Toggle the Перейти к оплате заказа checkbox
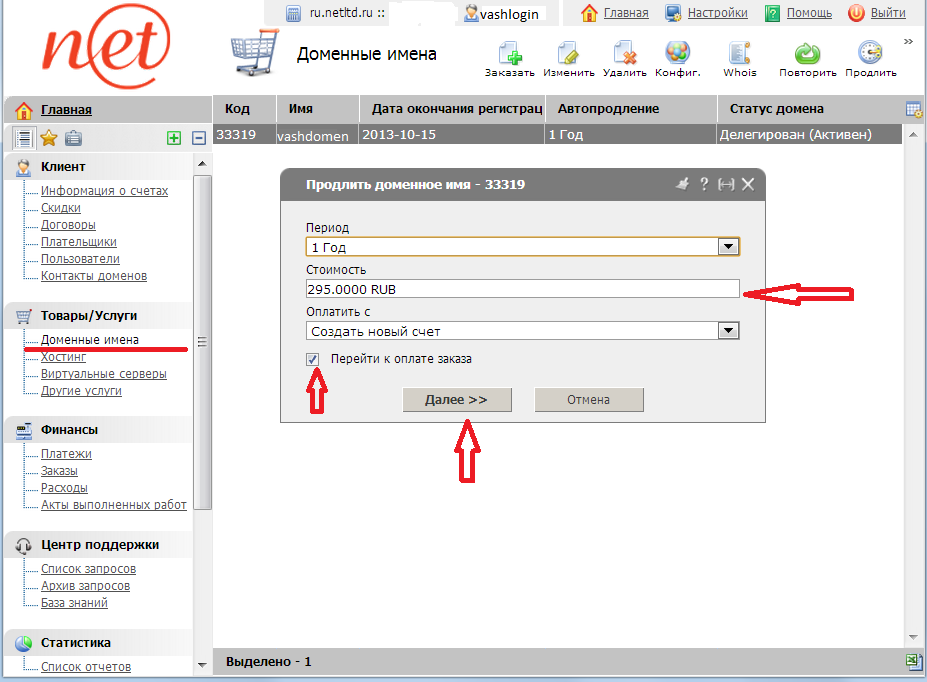The image size is (927, 682). click(314, 359)
